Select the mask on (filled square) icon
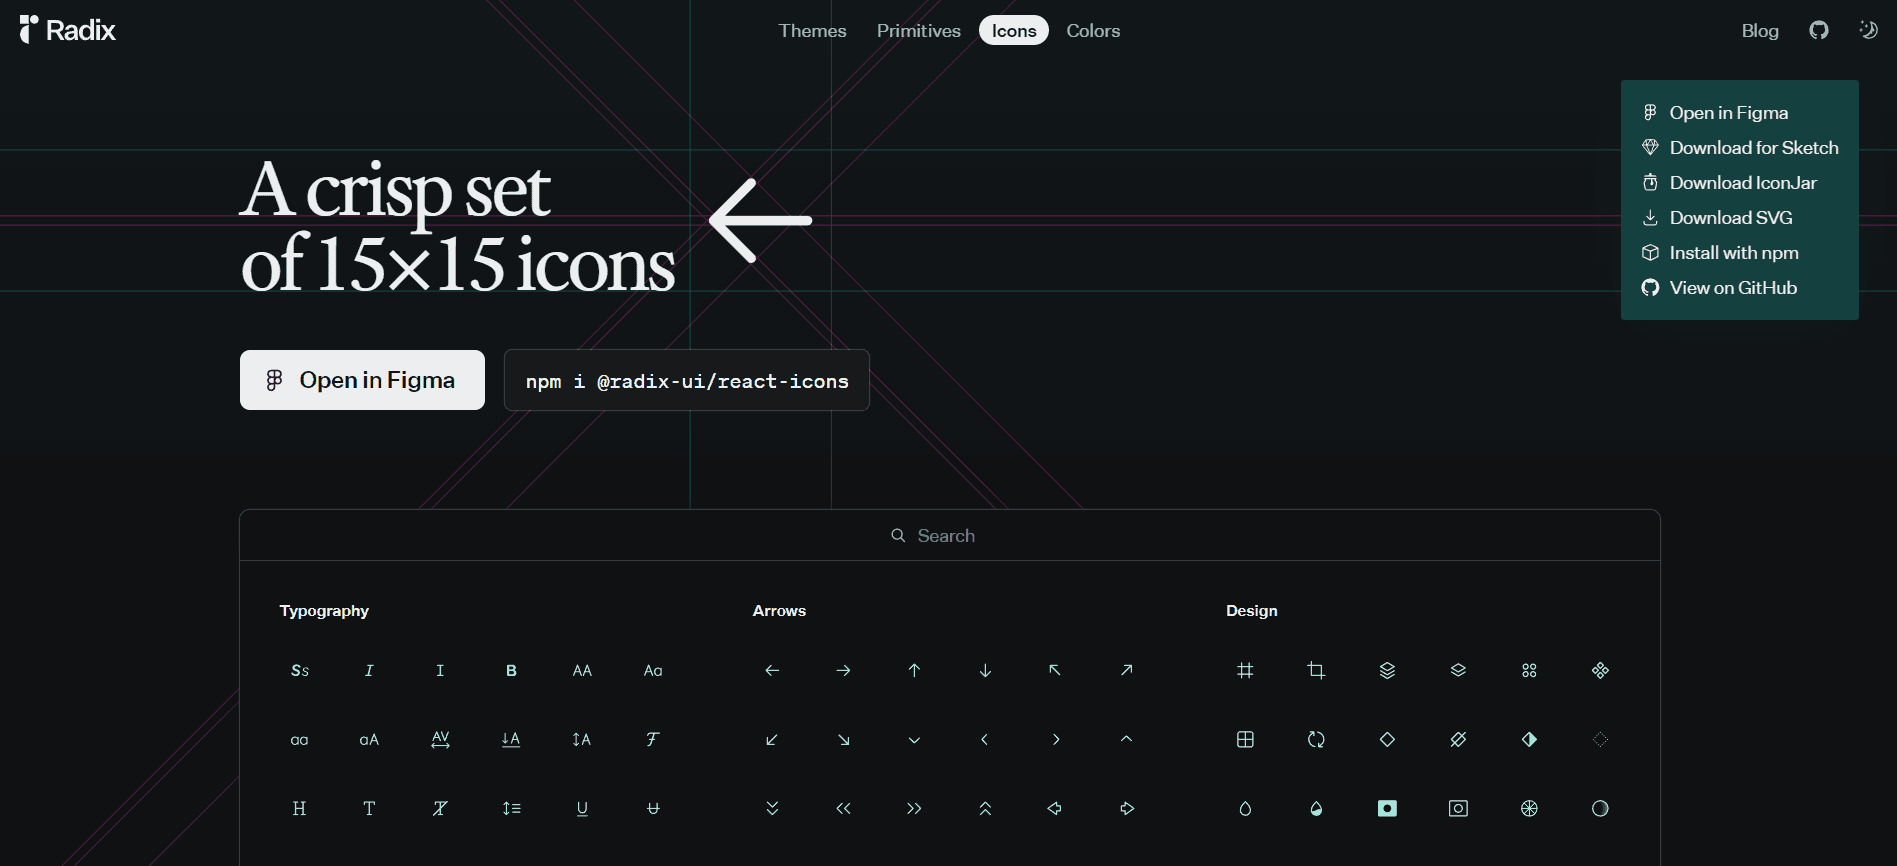This screenshot has width=1897, height=866. pos(1387,808)
